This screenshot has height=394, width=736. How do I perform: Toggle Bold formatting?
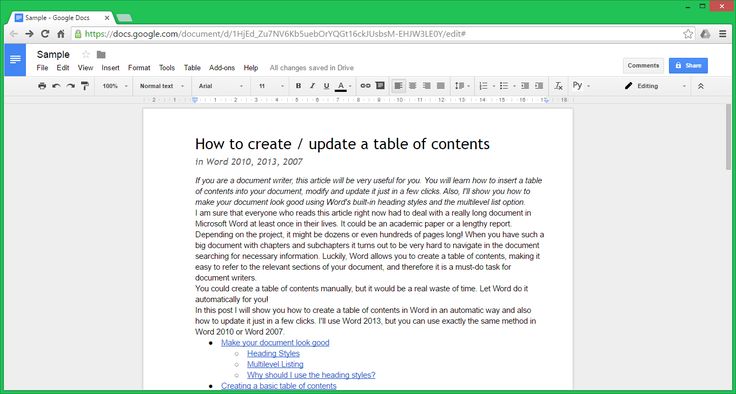click(298, 86)
